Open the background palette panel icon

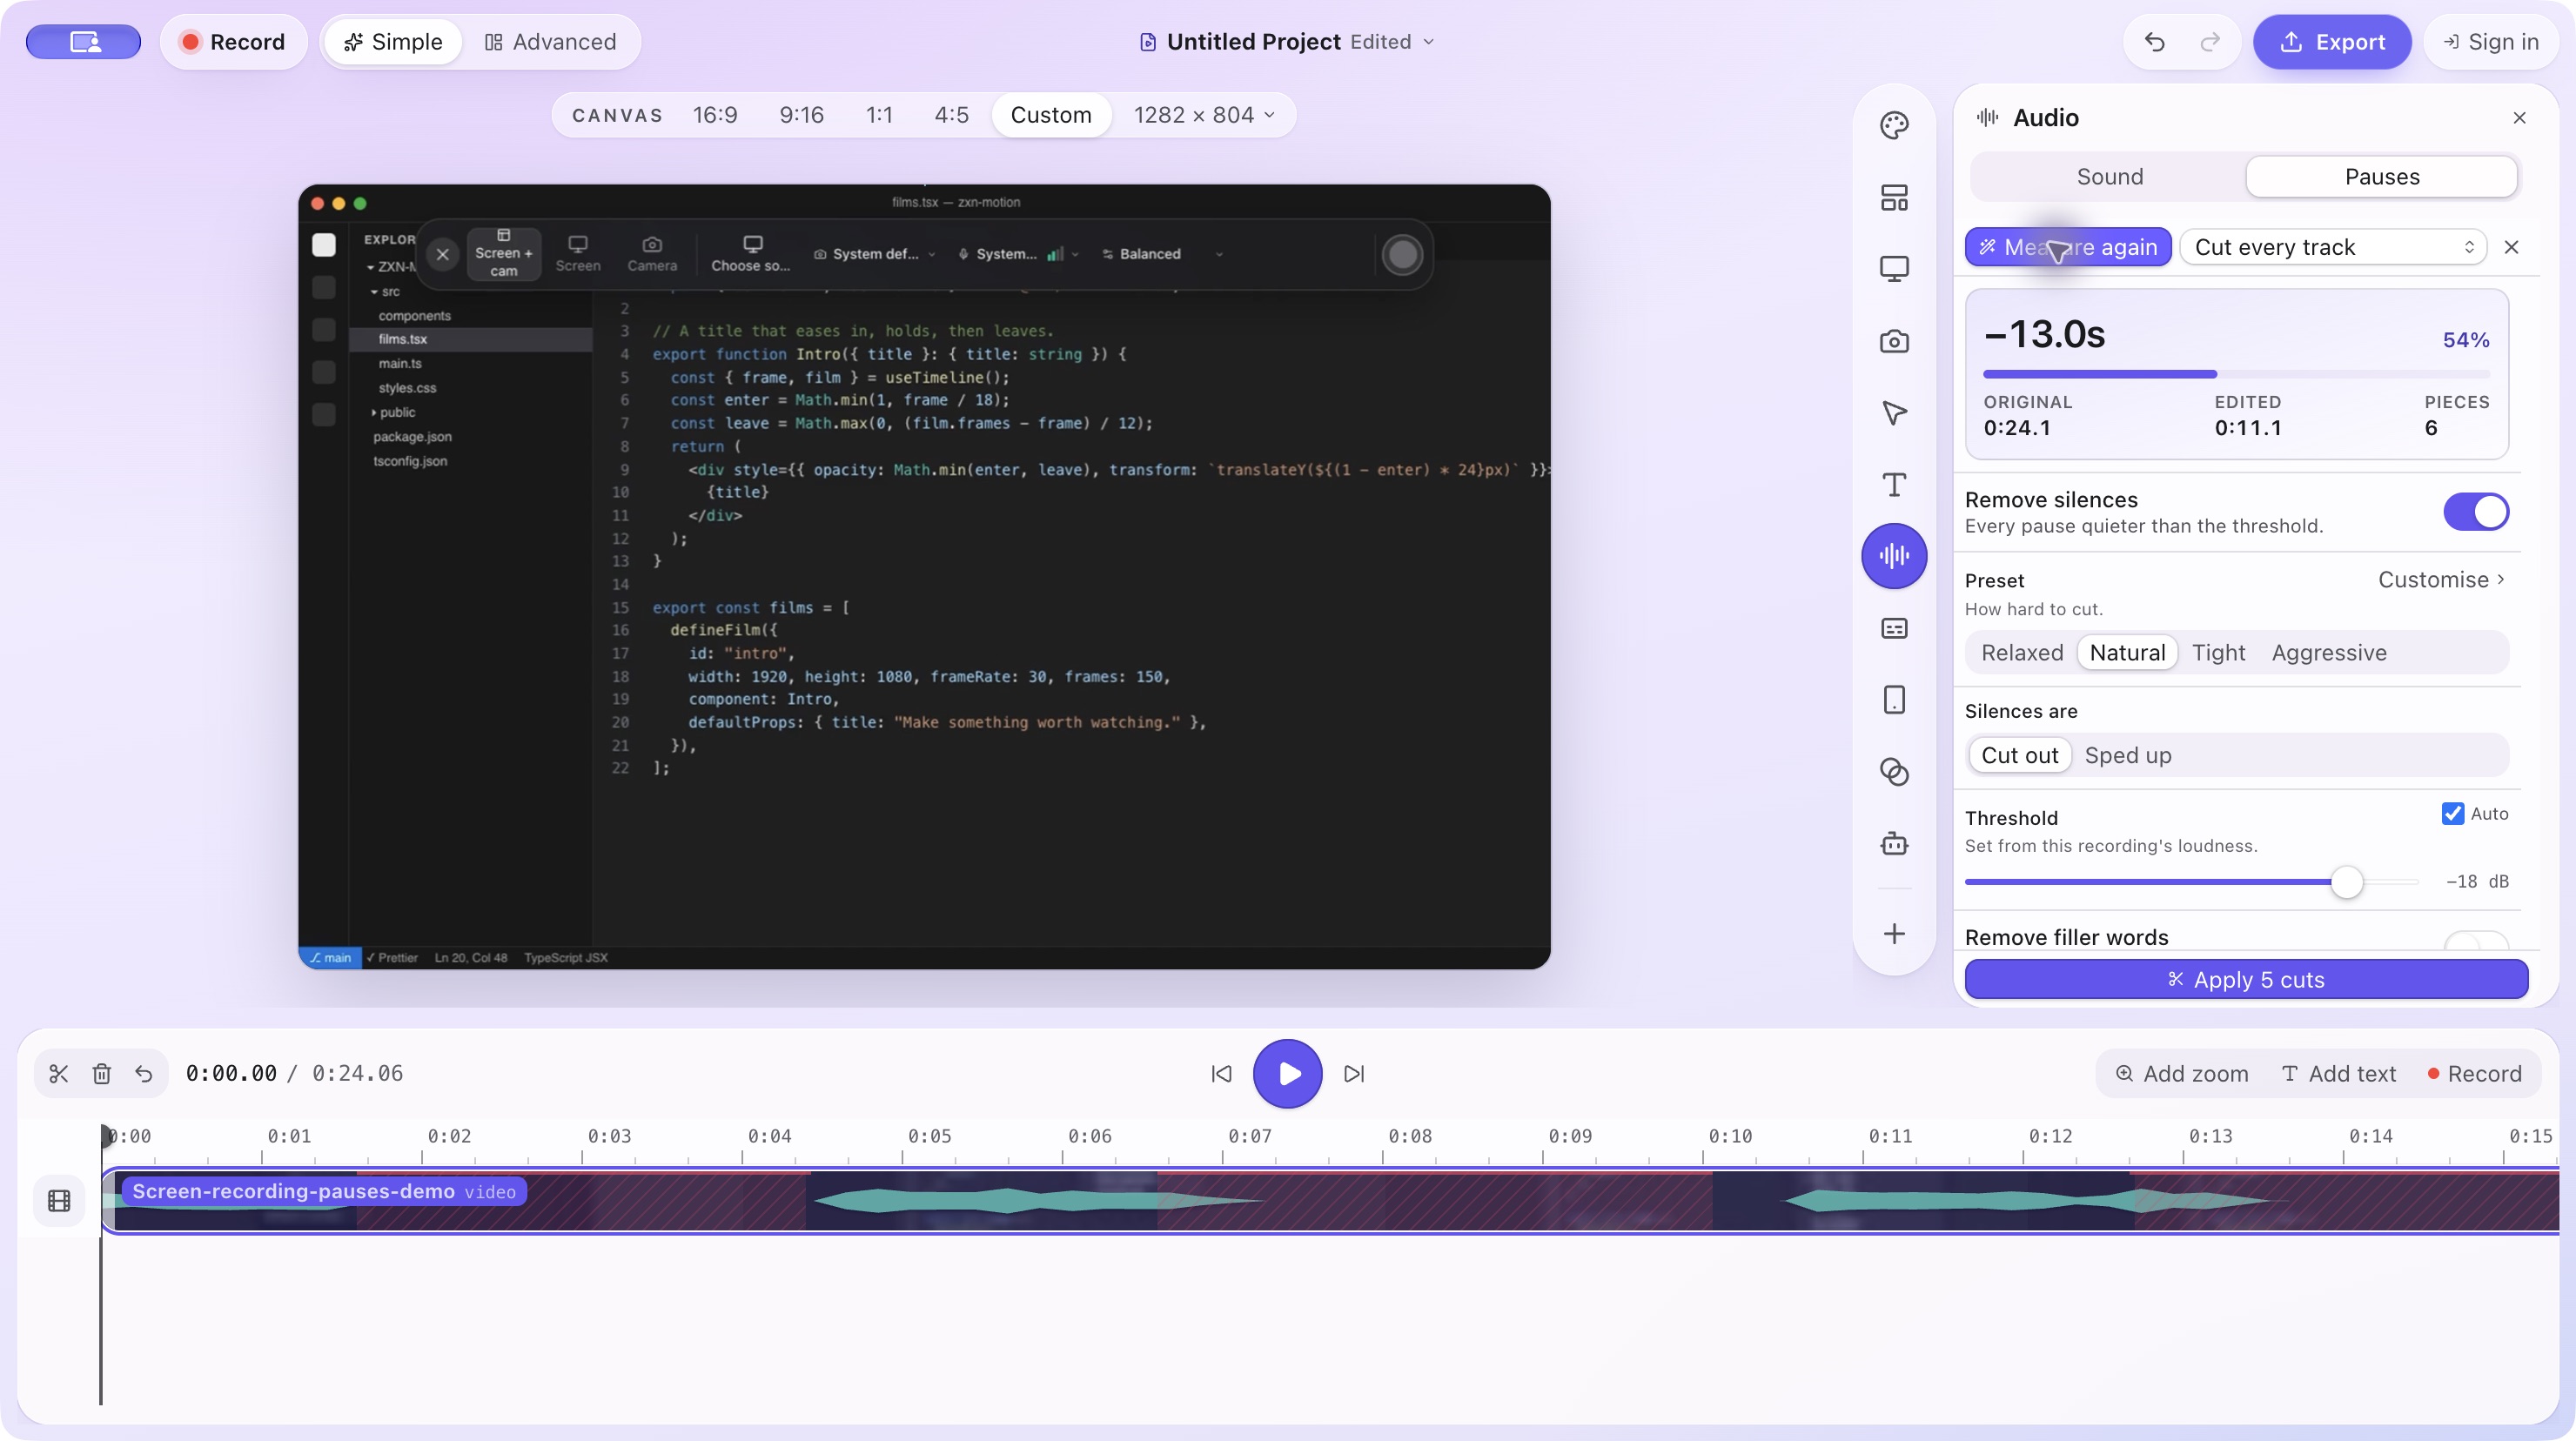coord(1894,125)
